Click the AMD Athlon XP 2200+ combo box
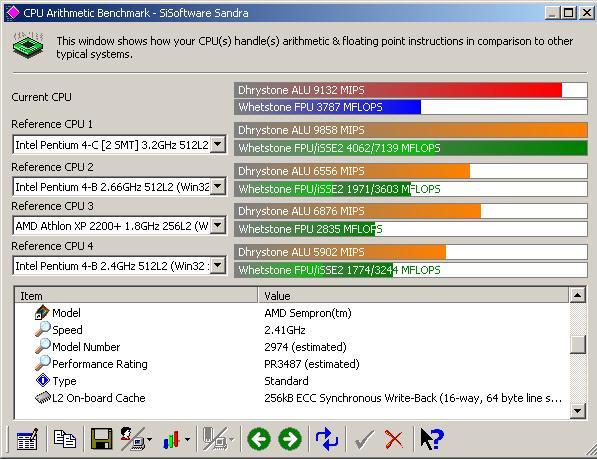The height and width of the screenshot is (459, 597). click(x=120, y=226)
